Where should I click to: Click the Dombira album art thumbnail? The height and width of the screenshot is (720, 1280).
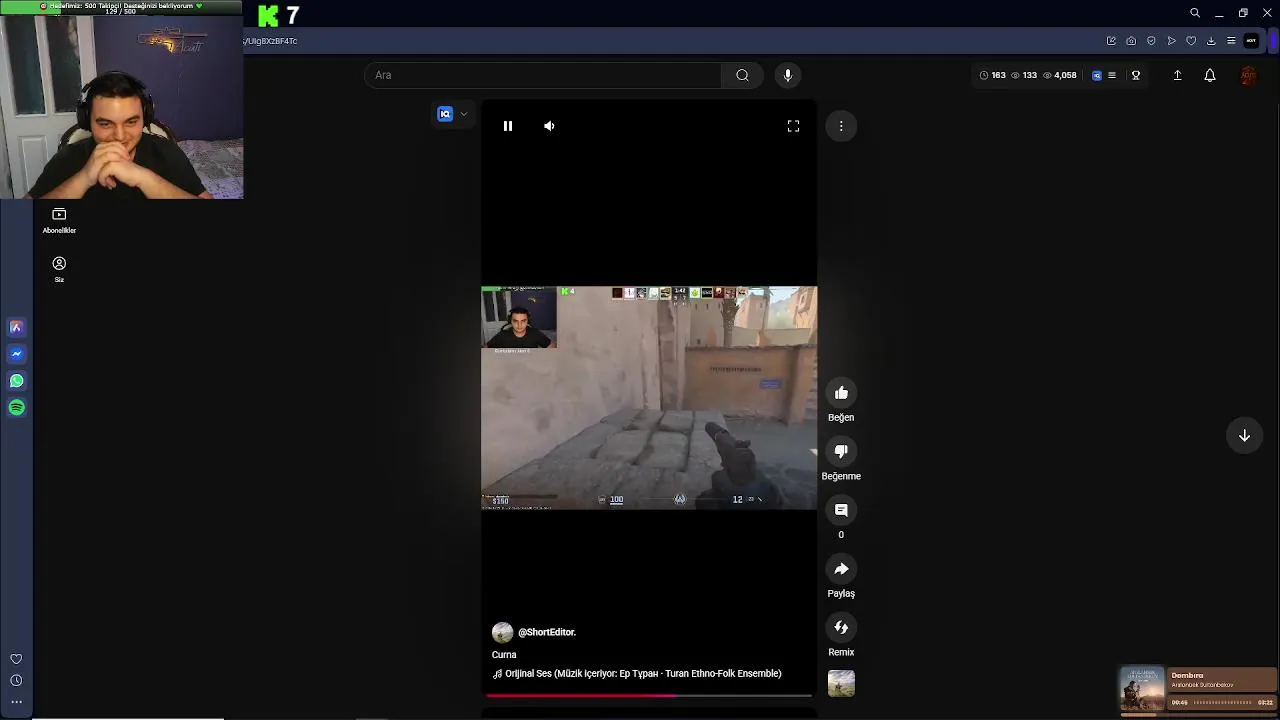coord(1142,689)
